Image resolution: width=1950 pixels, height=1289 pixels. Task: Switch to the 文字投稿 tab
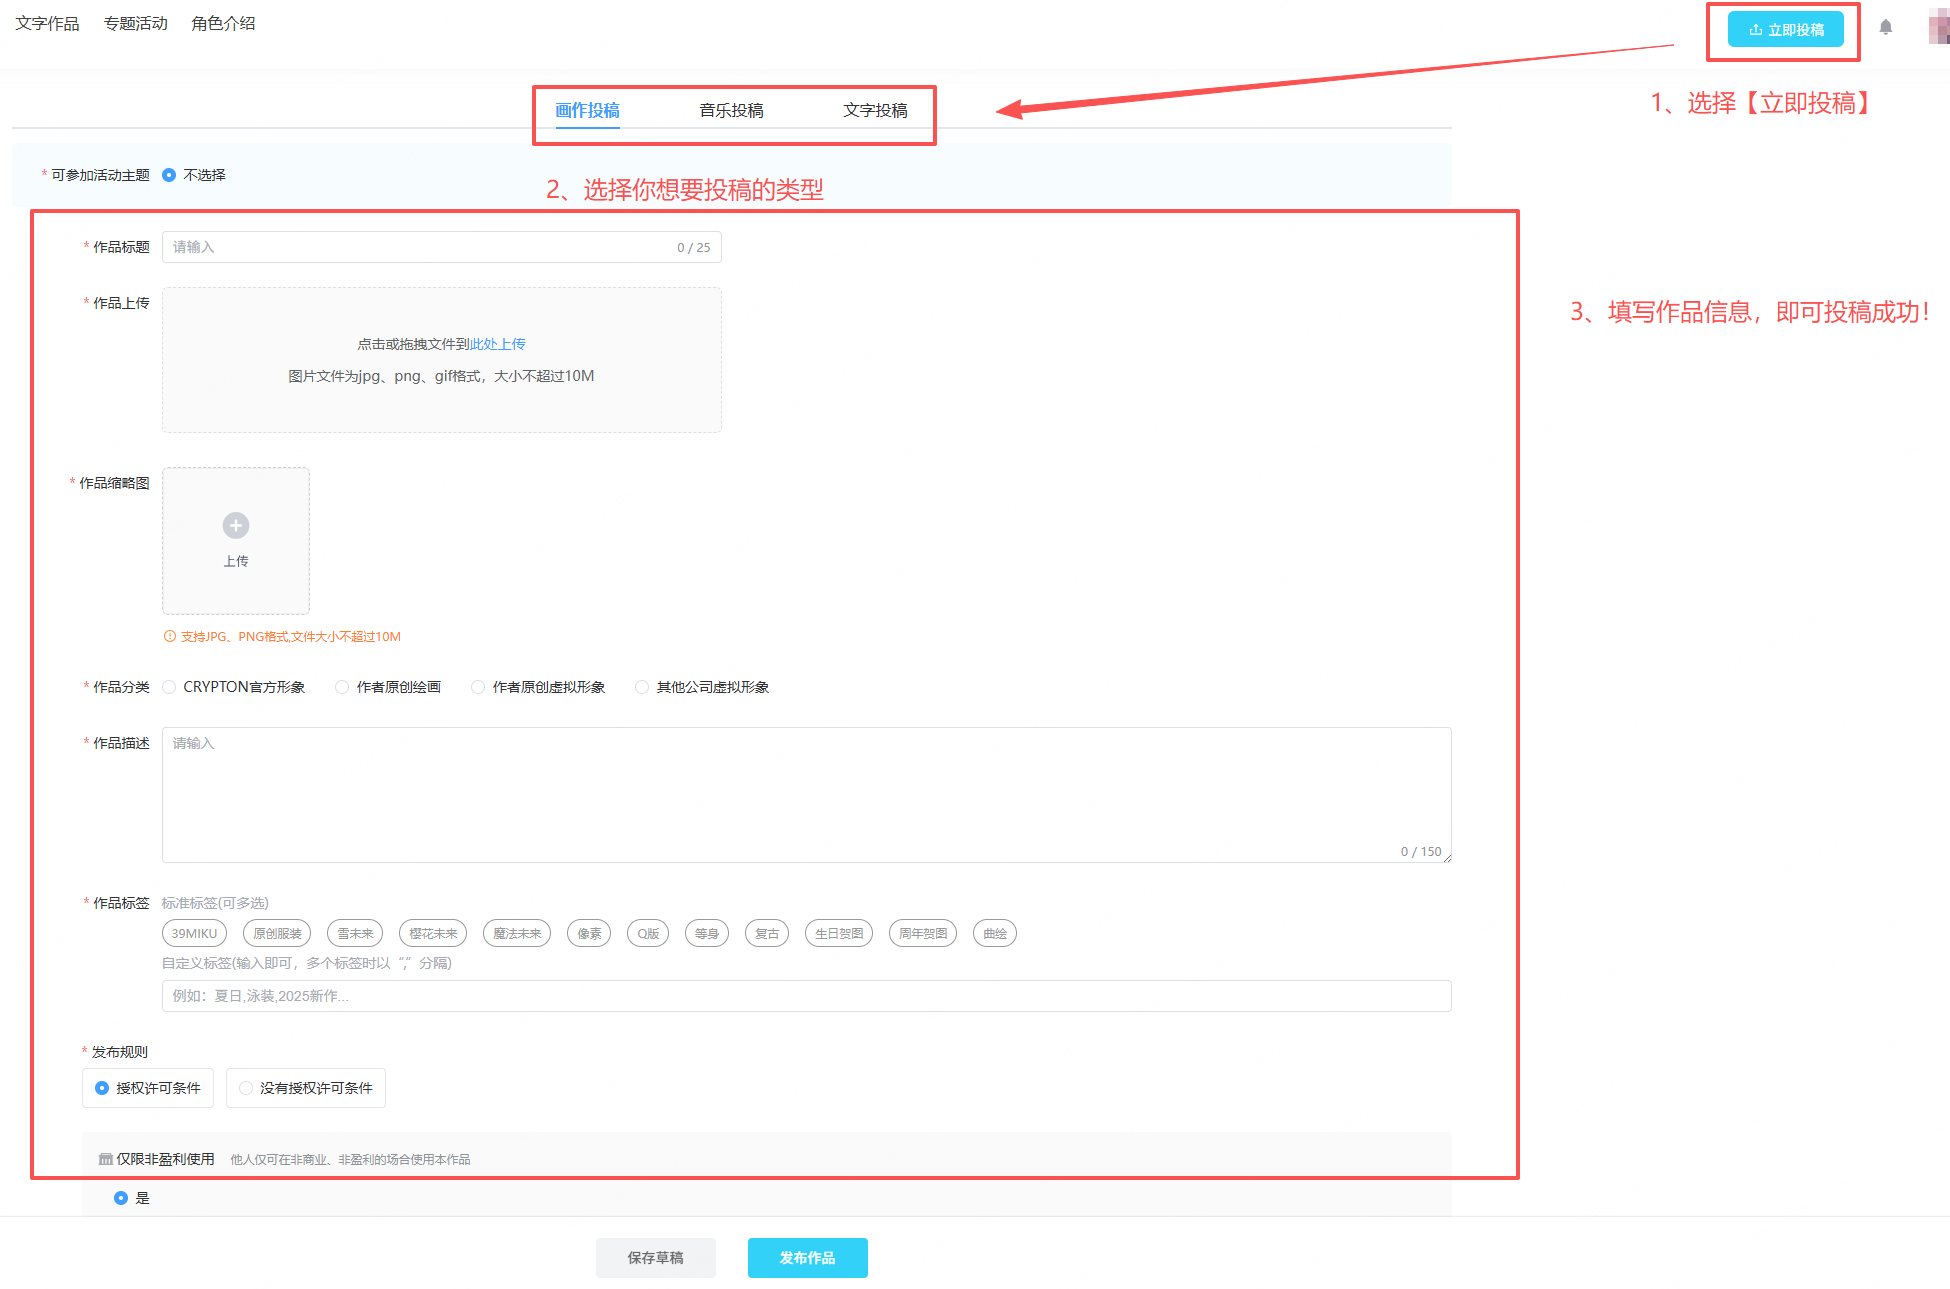(875, 111)
